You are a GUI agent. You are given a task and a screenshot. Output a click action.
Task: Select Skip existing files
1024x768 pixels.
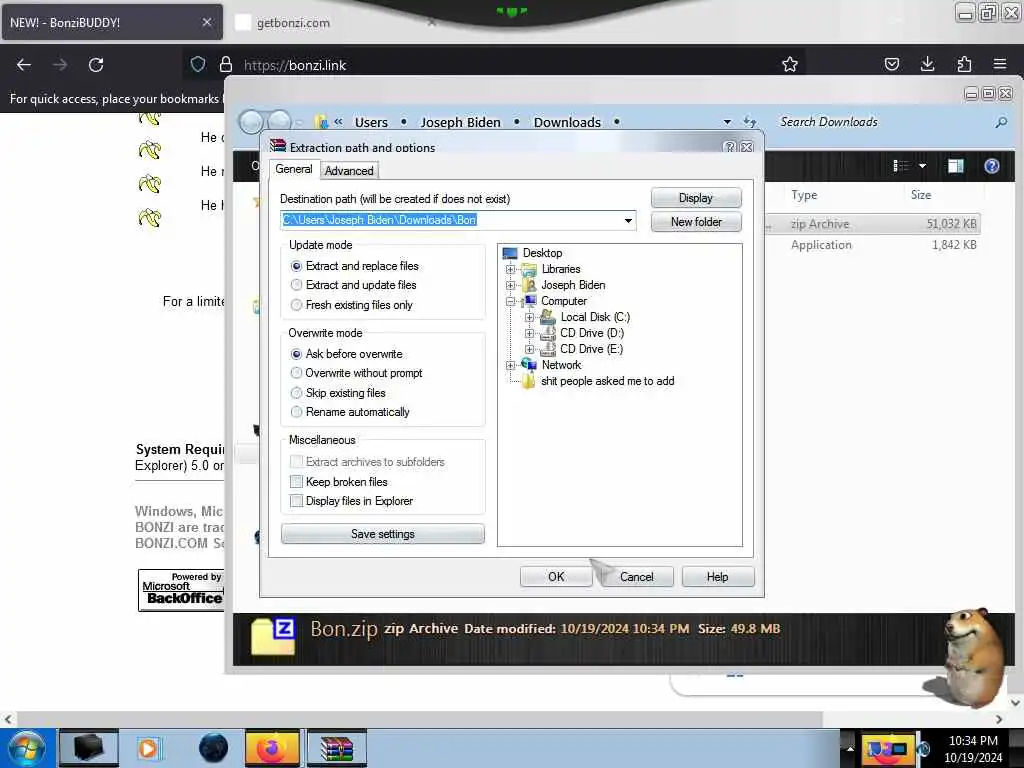pyautogui.click(x=296, y=392)
